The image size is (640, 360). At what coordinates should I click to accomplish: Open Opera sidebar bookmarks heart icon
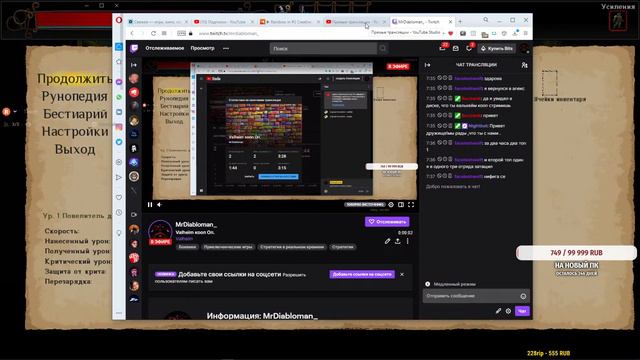click(x=119, y=198)
